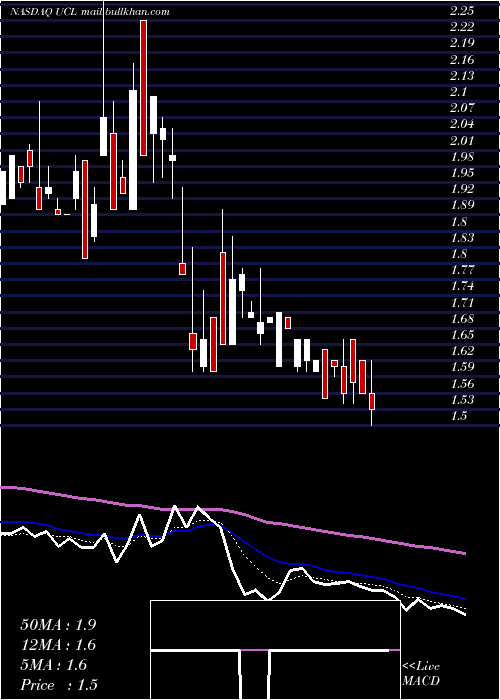
Task: Select the 1.95 axis label
Action: point(462,173)
